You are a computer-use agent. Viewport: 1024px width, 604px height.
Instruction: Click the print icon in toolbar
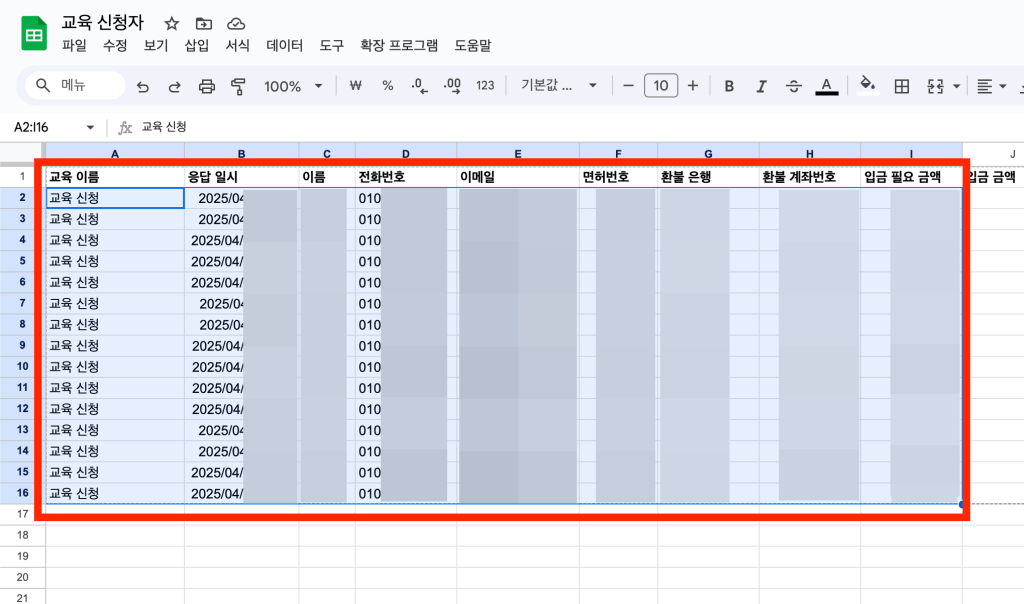[x=207, y=86]
